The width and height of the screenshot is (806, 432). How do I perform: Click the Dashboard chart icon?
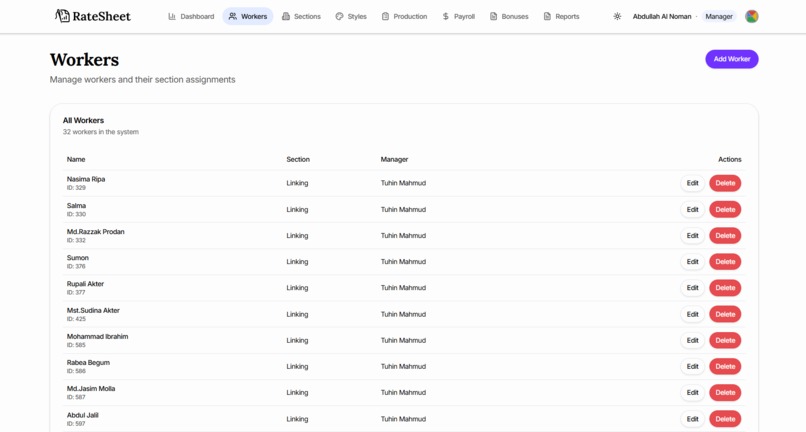coord(172,16)
